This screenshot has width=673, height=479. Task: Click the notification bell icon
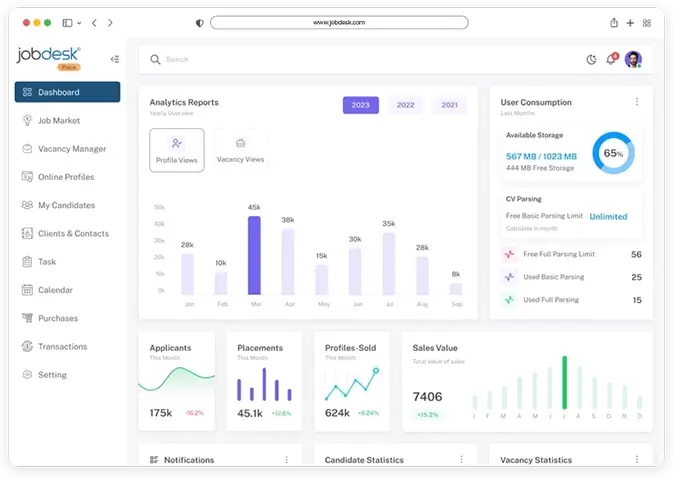pyautogui.click(x=611, y=60)
